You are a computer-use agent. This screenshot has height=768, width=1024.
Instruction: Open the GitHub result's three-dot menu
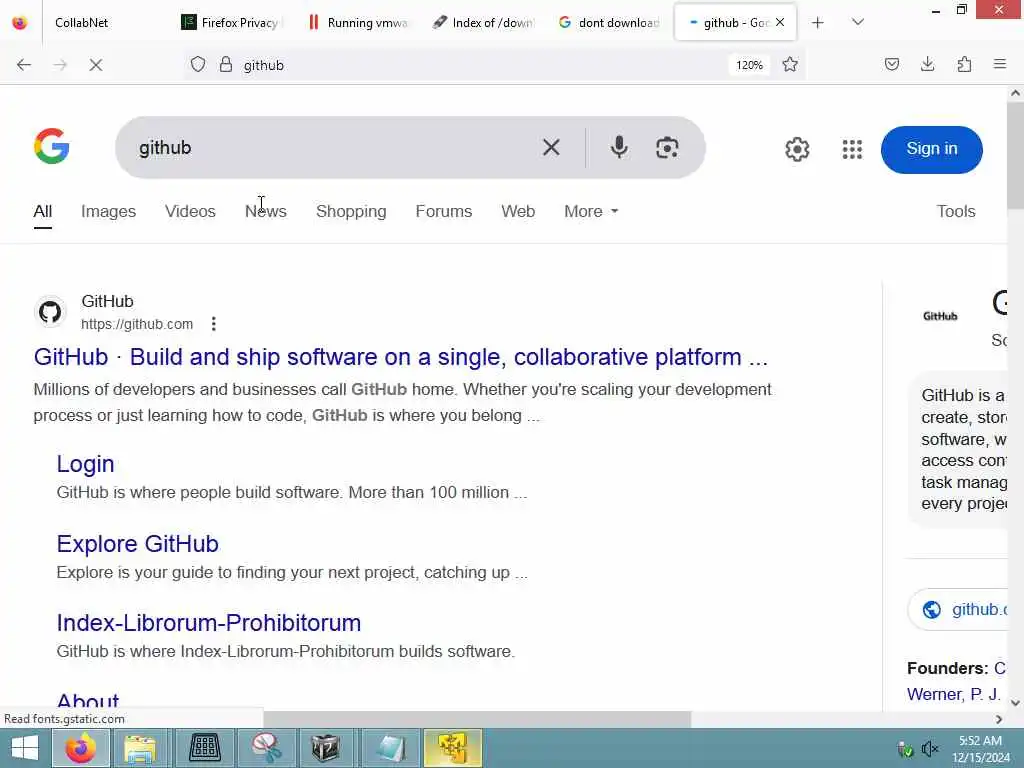[x=214, y=324]
